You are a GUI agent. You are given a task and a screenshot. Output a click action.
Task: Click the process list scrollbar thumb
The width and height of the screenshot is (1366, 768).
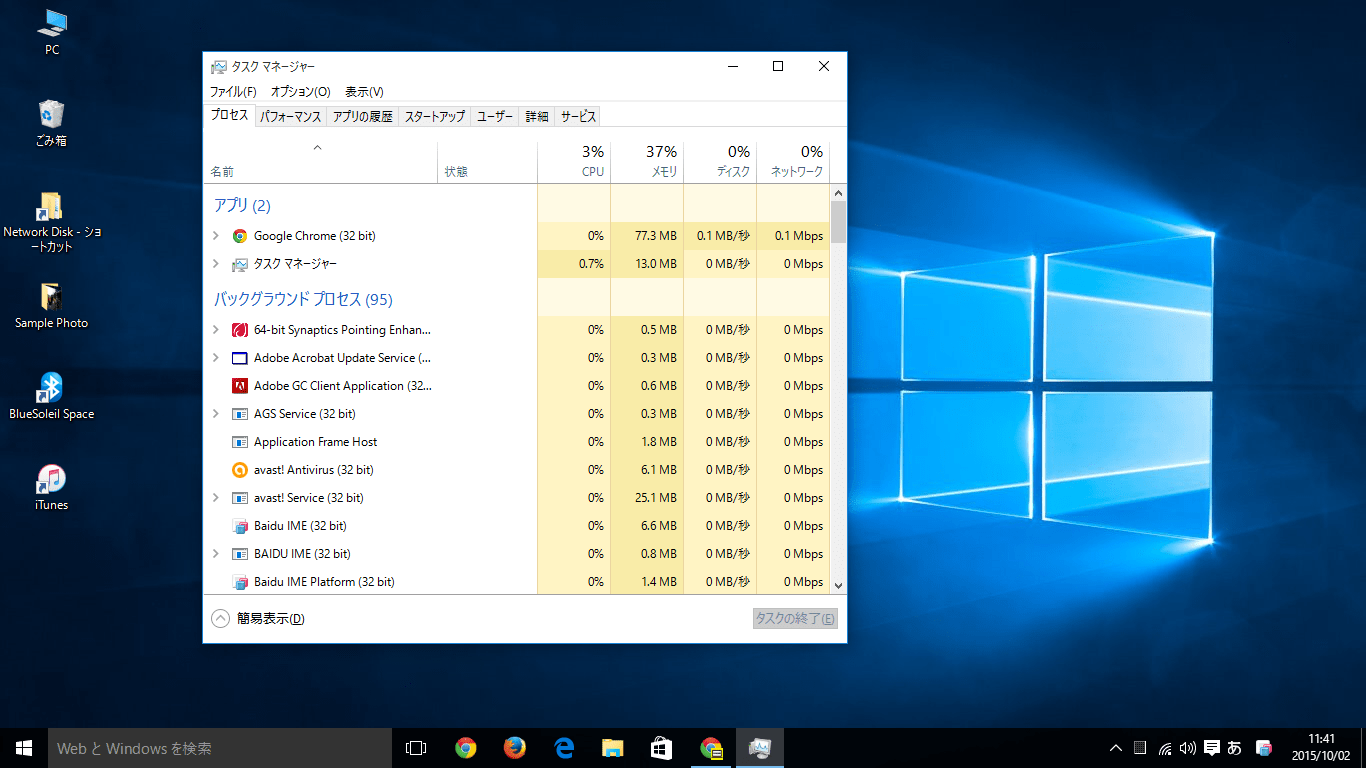point(838,221)
